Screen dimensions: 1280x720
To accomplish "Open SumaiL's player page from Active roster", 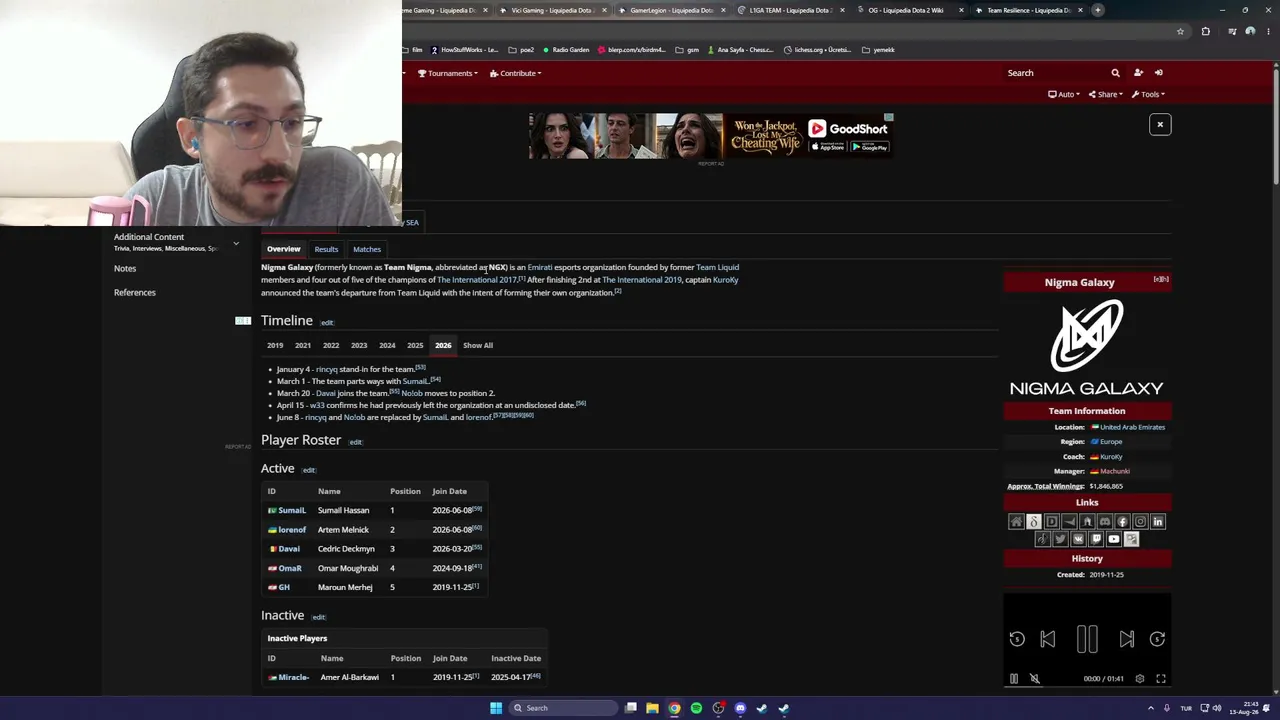I will coord(292,511).
